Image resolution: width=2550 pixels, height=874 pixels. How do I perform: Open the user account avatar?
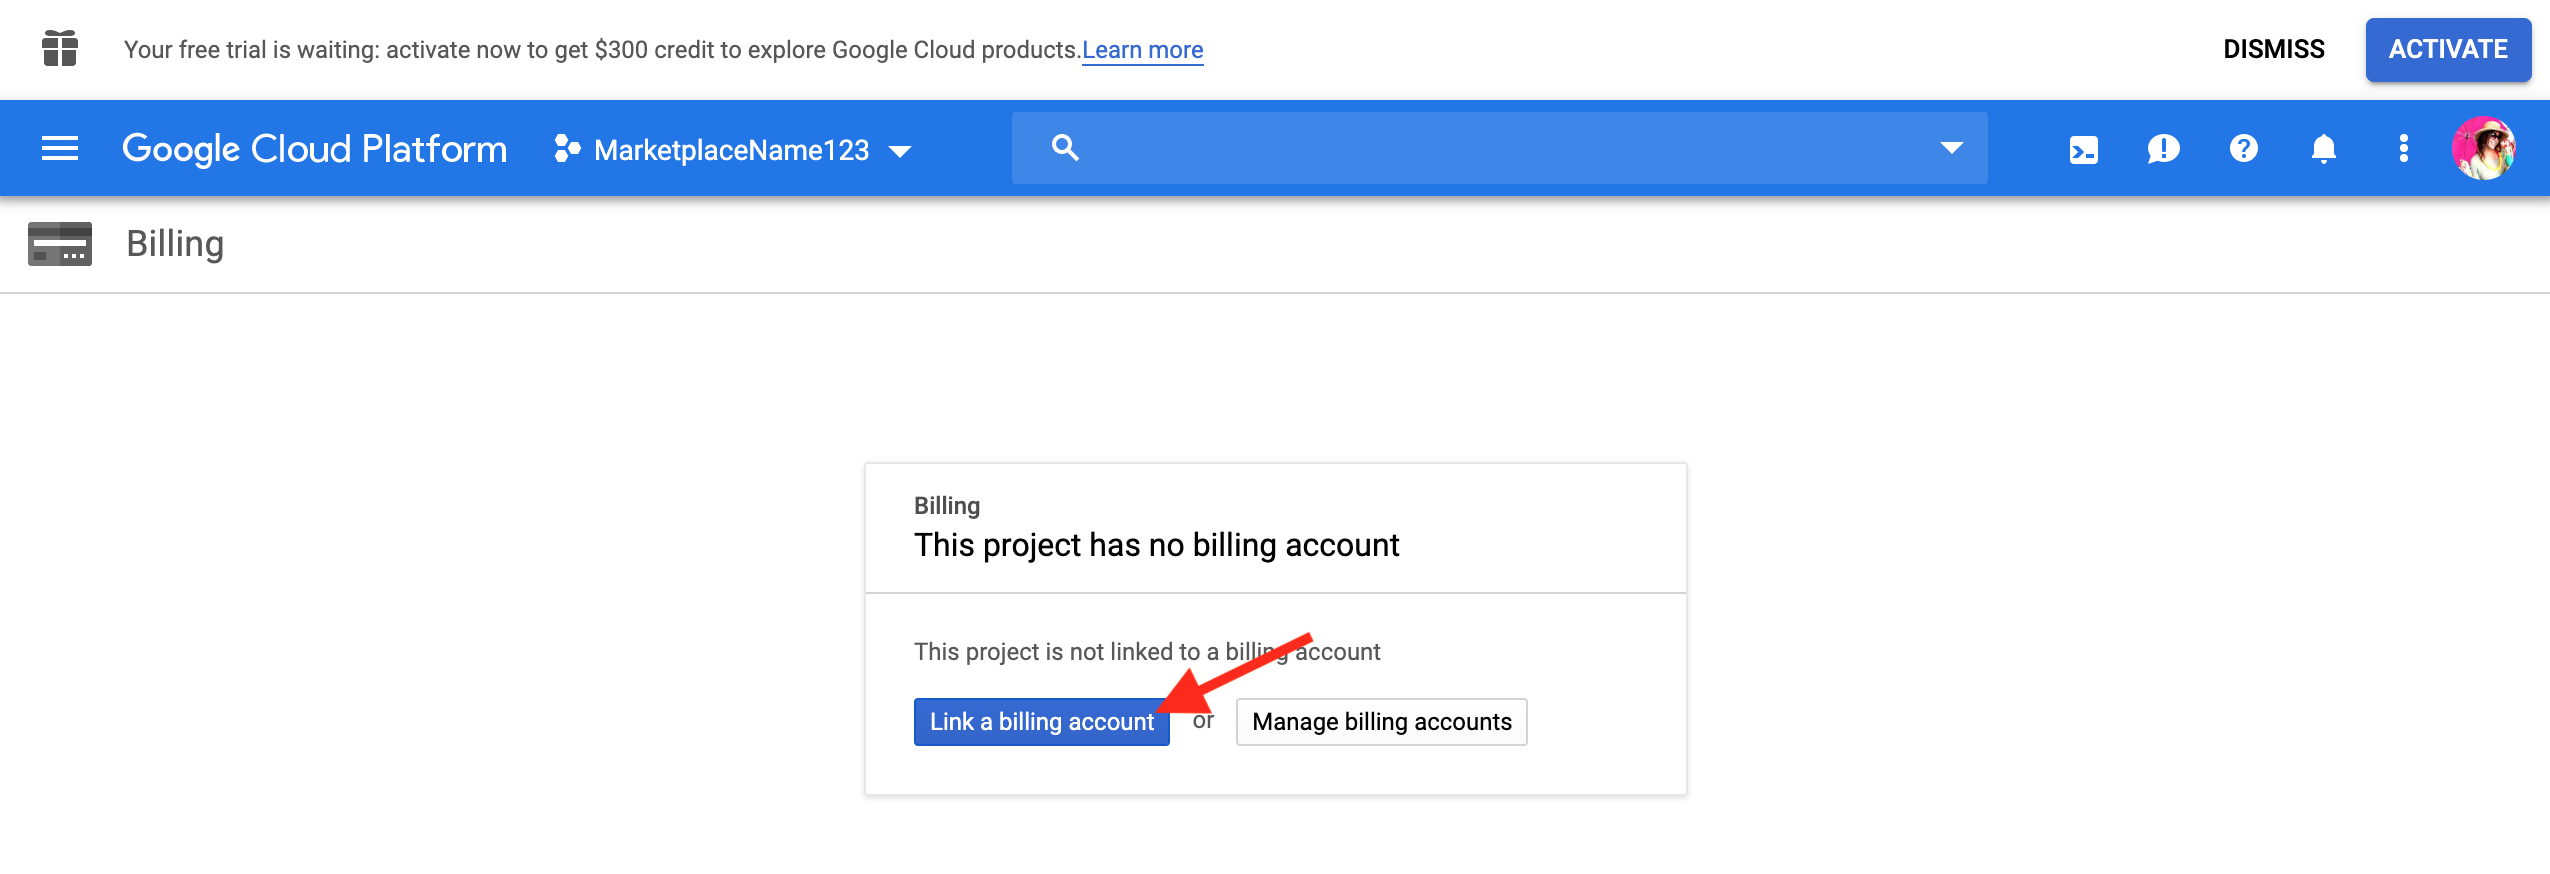(x=2483, y=148)
